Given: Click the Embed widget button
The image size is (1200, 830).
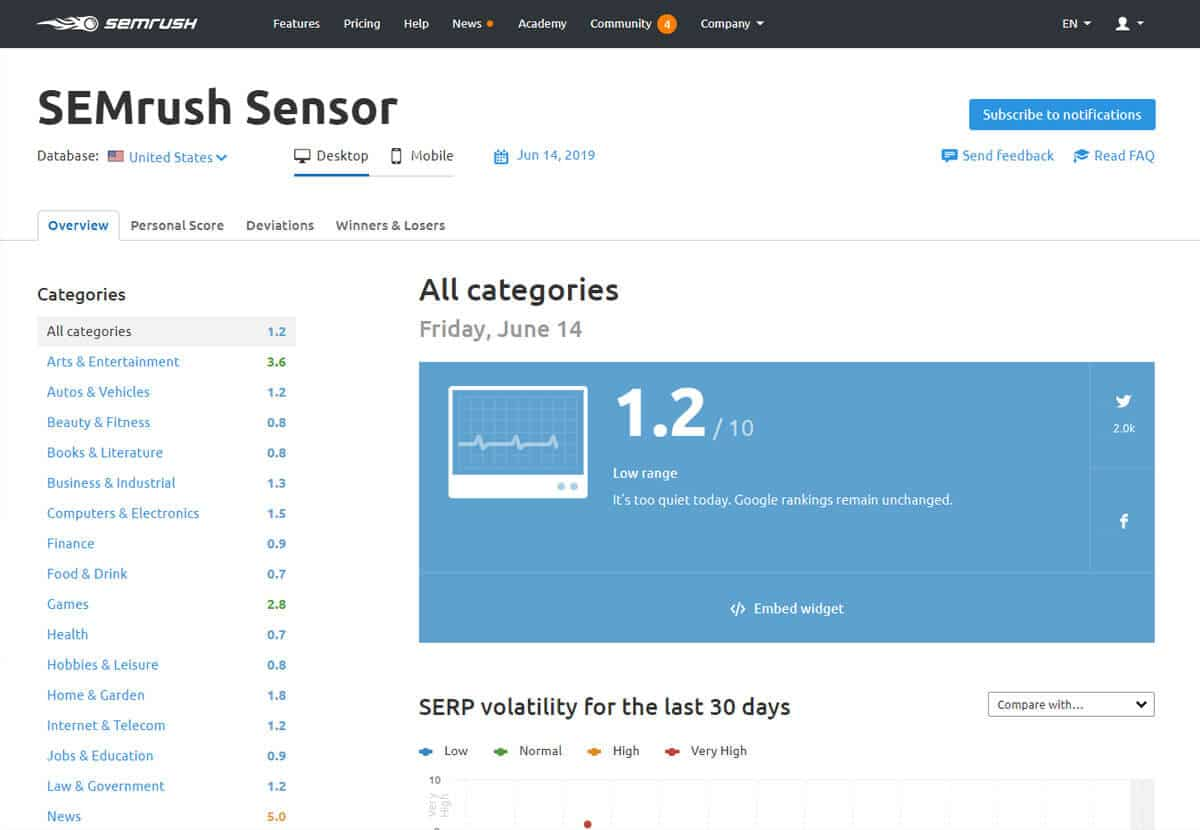Looking at the screenshot, I should tap(787, 608).
